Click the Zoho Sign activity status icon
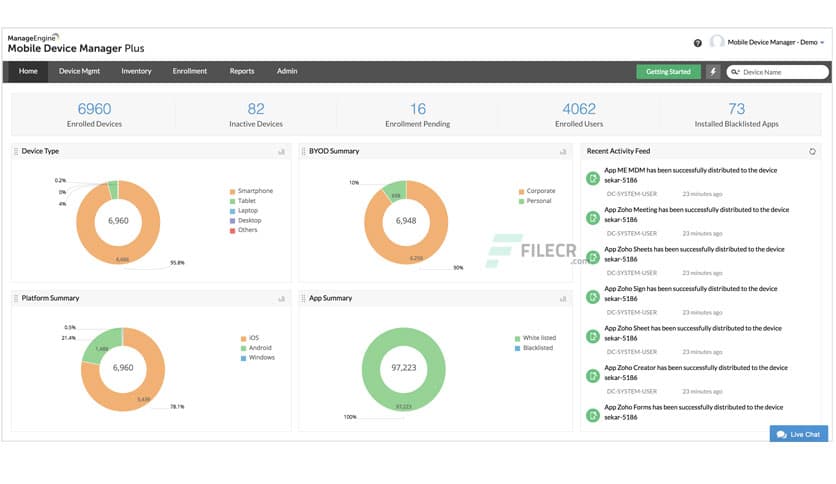Screen dimensions: 836x484 (x=593, y=297)
